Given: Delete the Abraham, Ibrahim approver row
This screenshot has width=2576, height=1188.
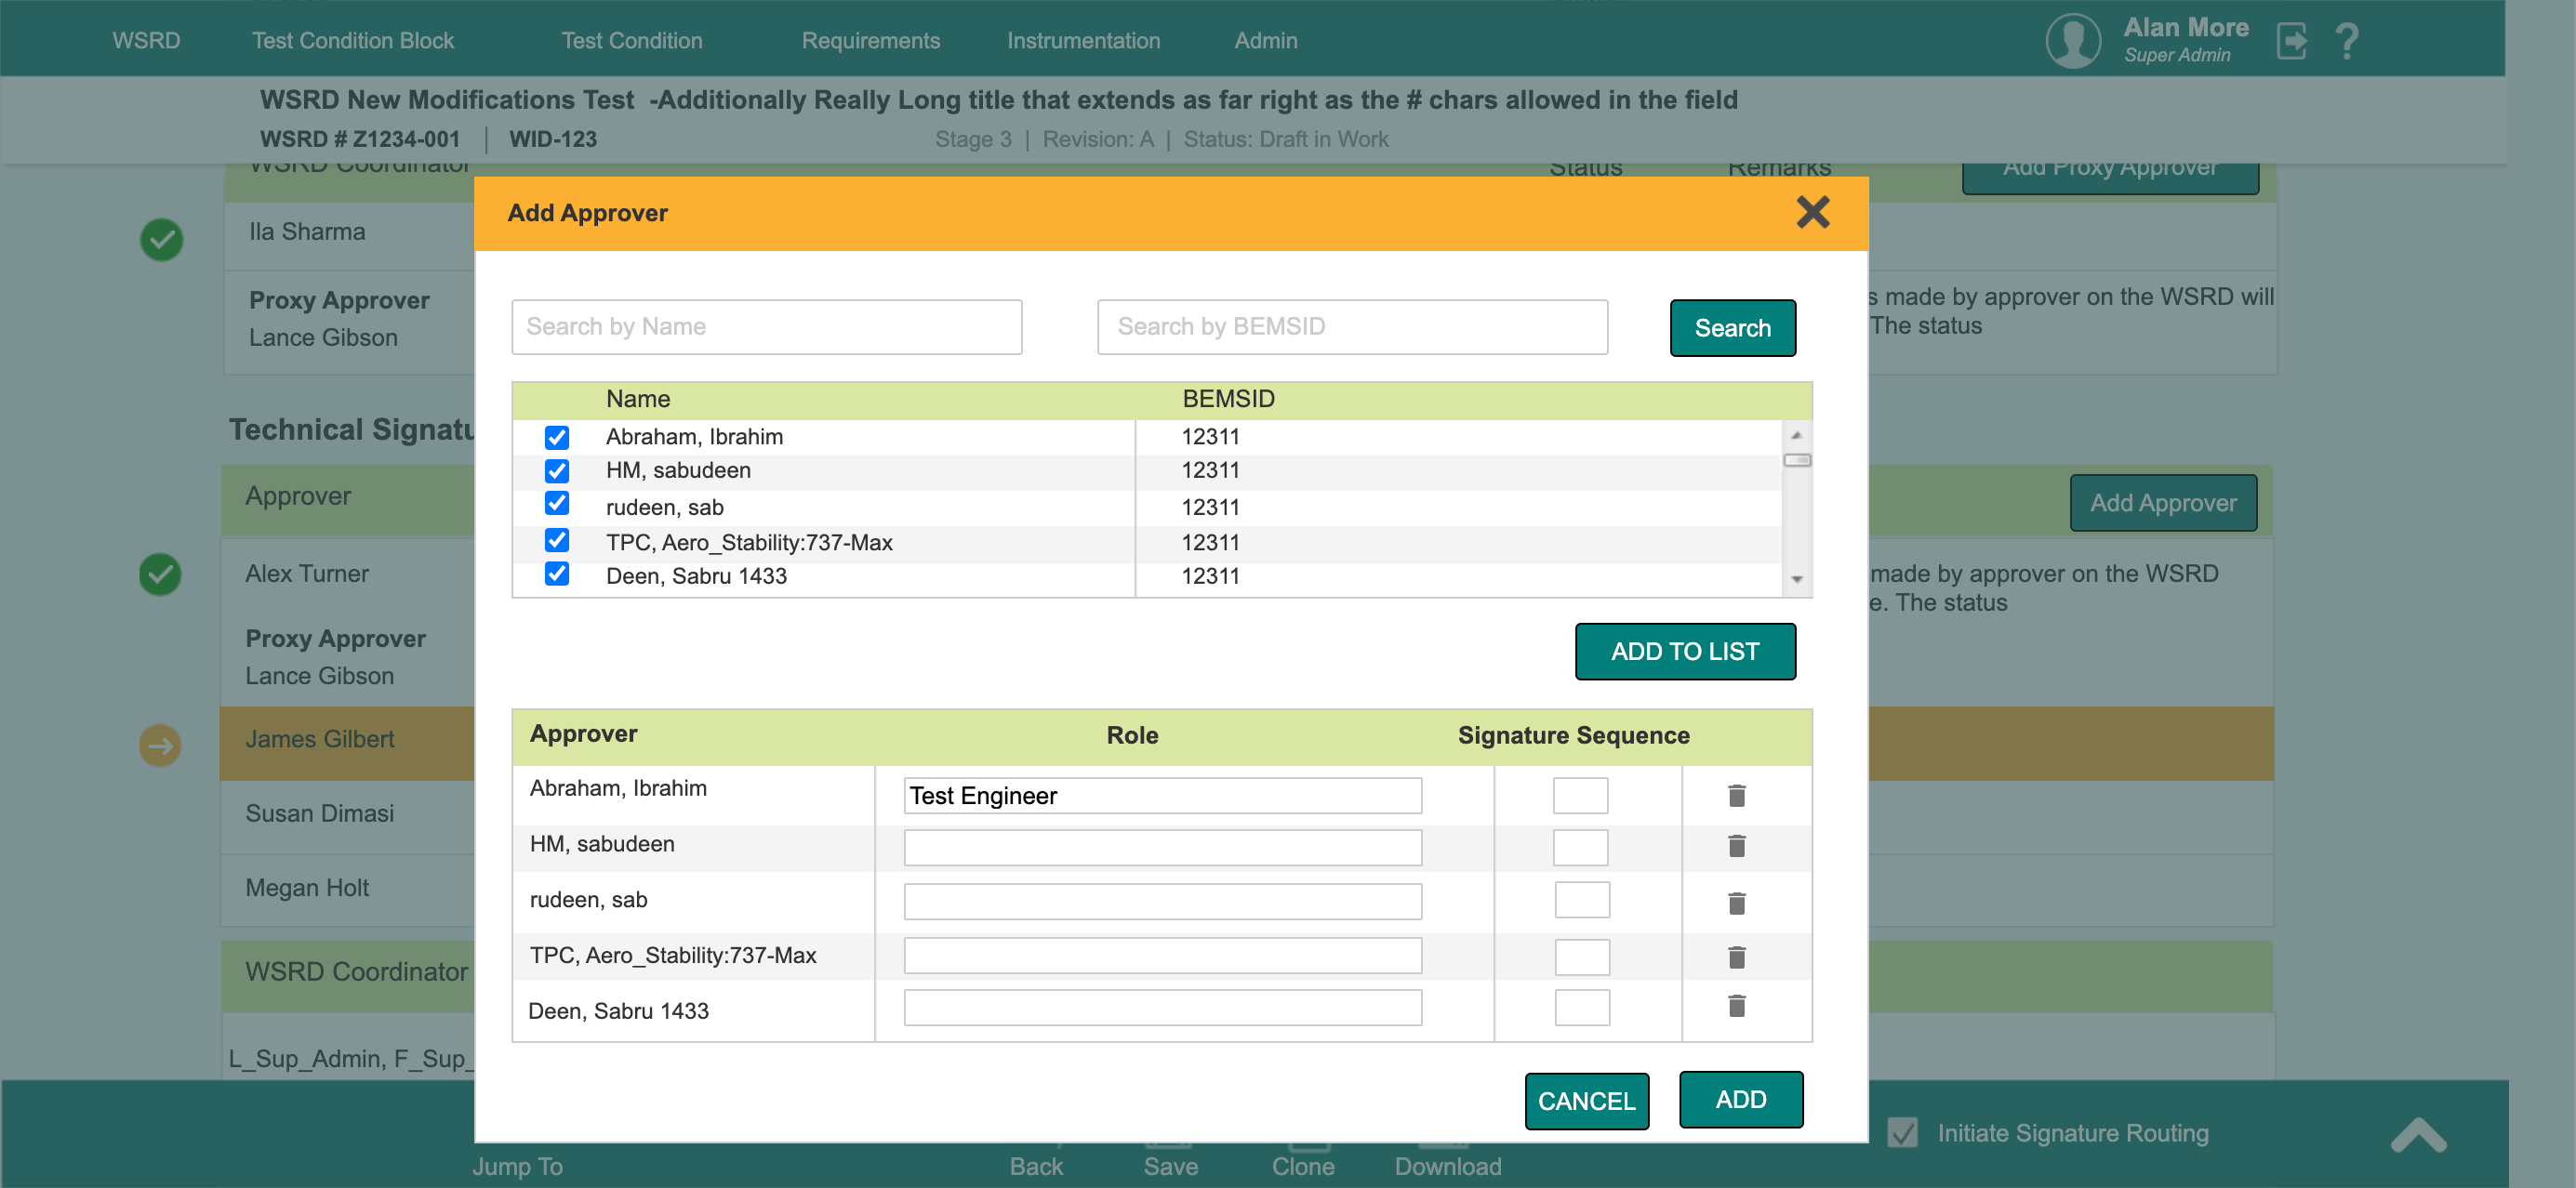Looking at the screenshot, I should [x=1737, y=795].
